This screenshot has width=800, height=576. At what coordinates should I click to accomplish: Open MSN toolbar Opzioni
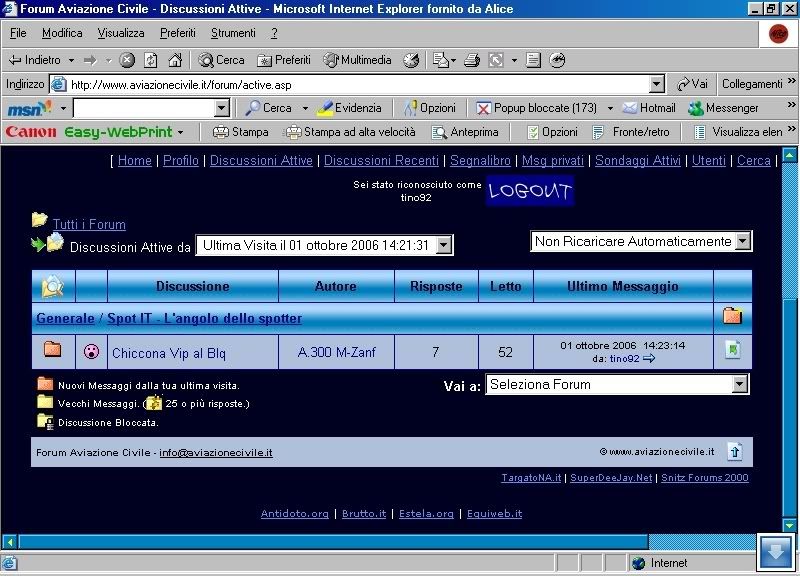tap(430, 108)
